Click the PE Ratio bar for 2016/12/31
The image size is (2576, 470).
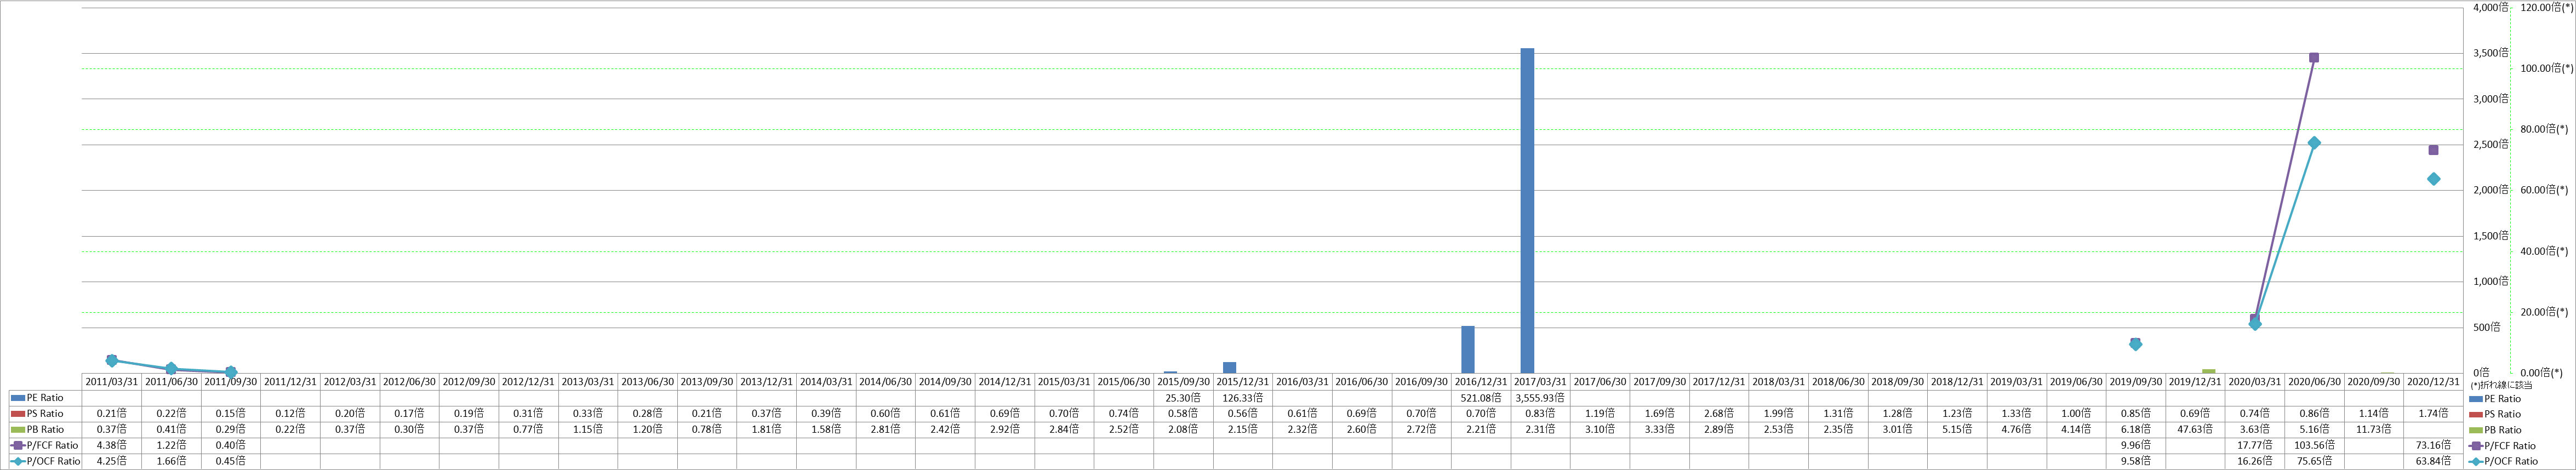click(1468, 349)
